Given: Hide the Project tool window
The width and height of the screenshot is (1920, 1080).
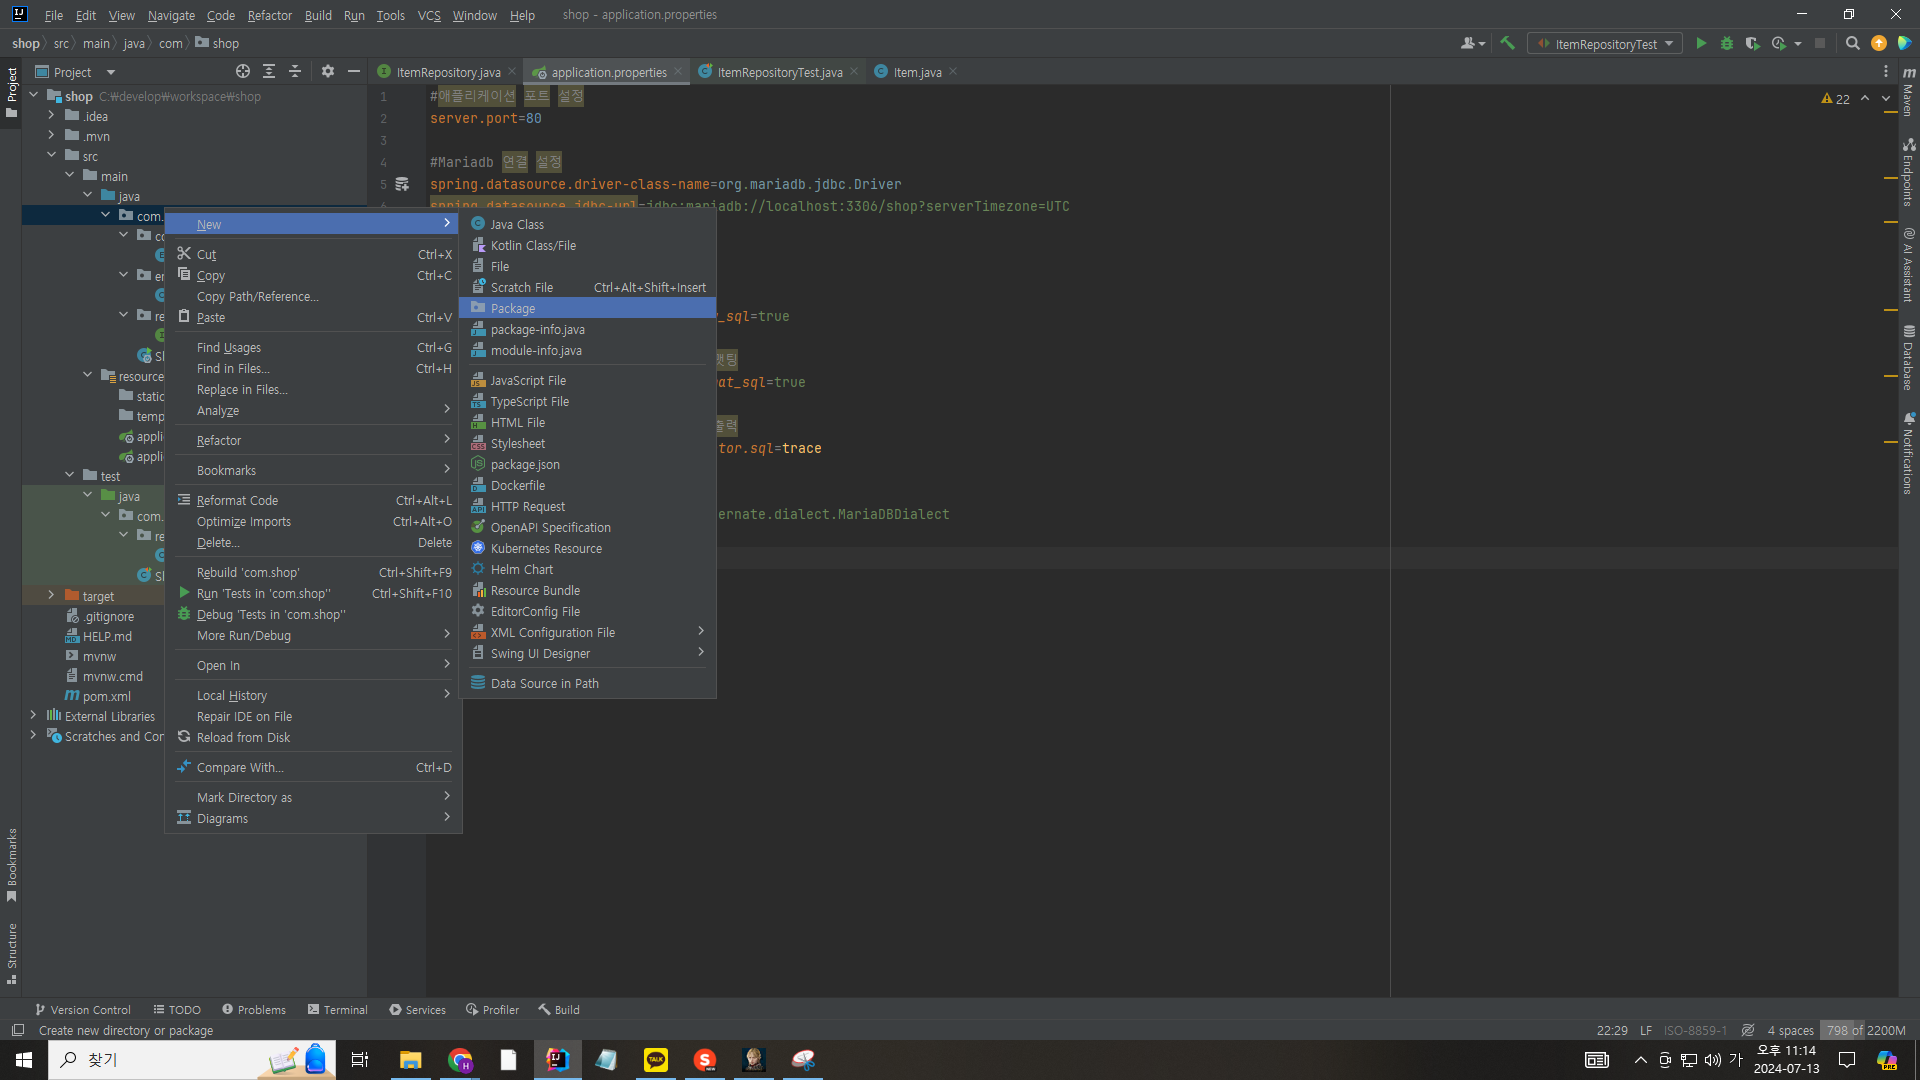Looking at the screenshot, I should (354, 71).
